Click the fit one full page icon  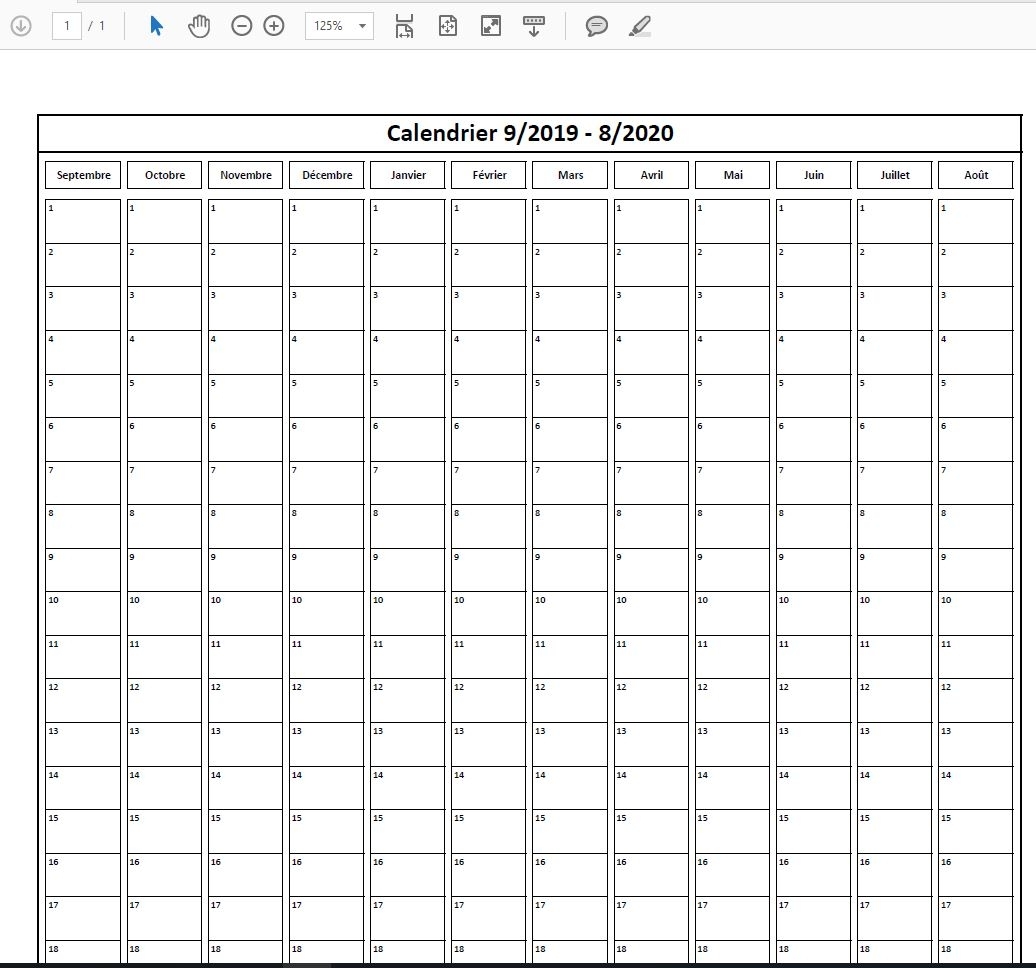coord(448,26)
